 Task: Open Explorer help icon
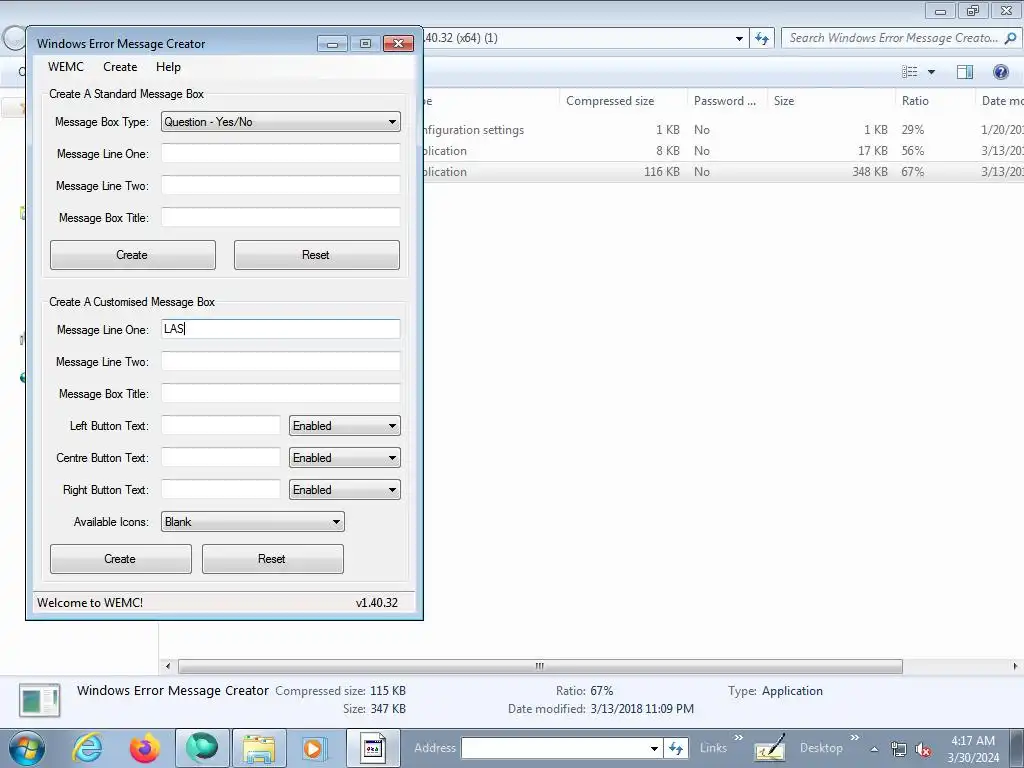pos(1000,72)
